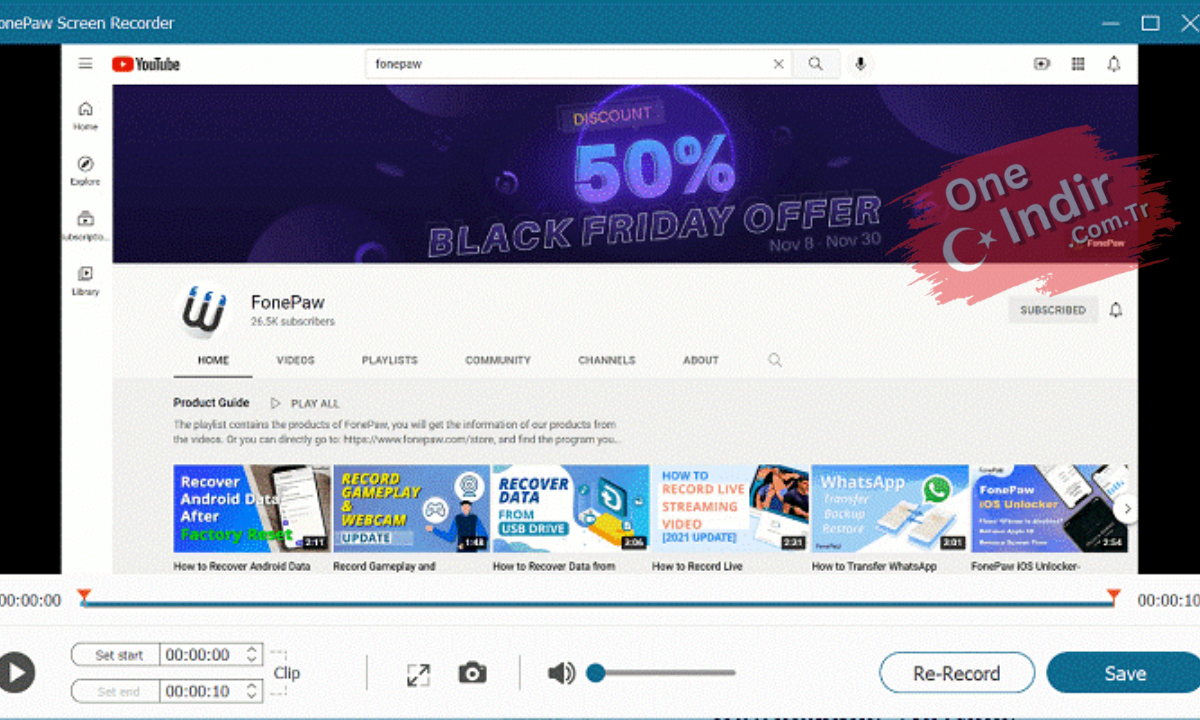Click the channel search magnifier icon

point(775,360)
